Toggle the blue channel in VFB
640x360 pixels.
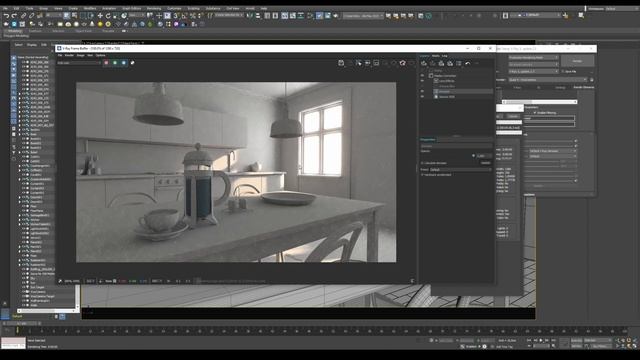pos(124,63)
